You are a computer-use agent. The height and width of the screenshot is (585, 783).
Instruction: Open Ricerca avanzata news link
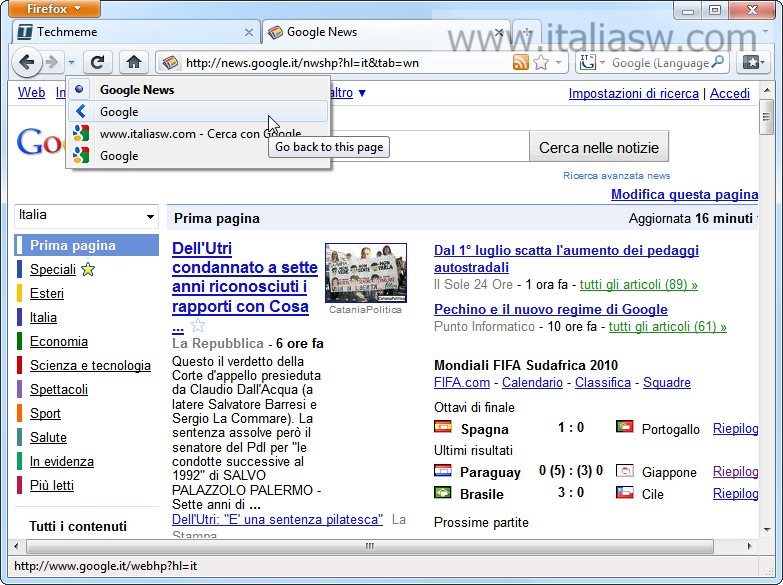click(x=616, y=175)
